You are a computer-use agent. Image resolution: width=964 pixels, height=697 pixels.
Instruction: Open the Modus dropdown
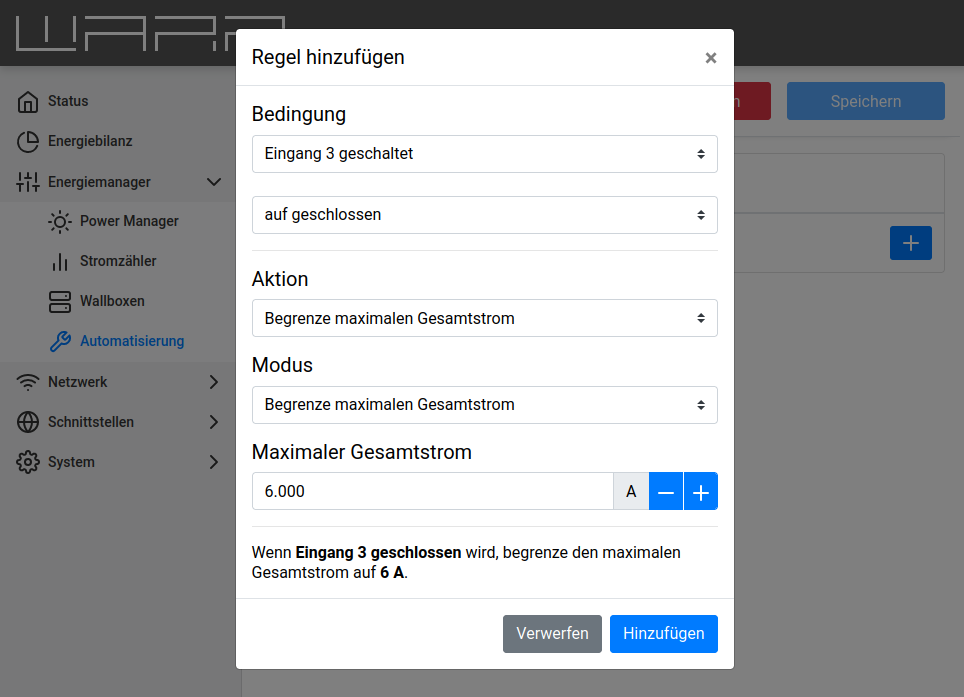[484, 405]
